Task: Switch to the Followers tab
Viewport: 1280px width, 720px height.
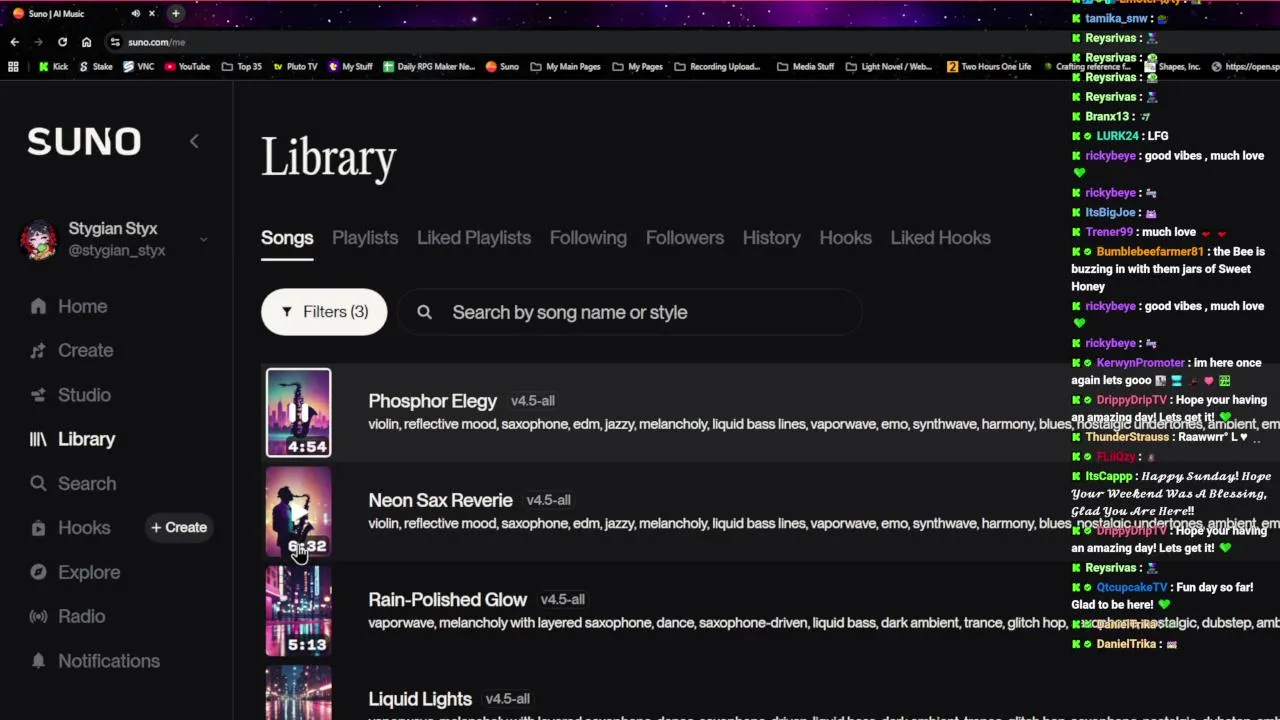Action: (x=685, y=238)
